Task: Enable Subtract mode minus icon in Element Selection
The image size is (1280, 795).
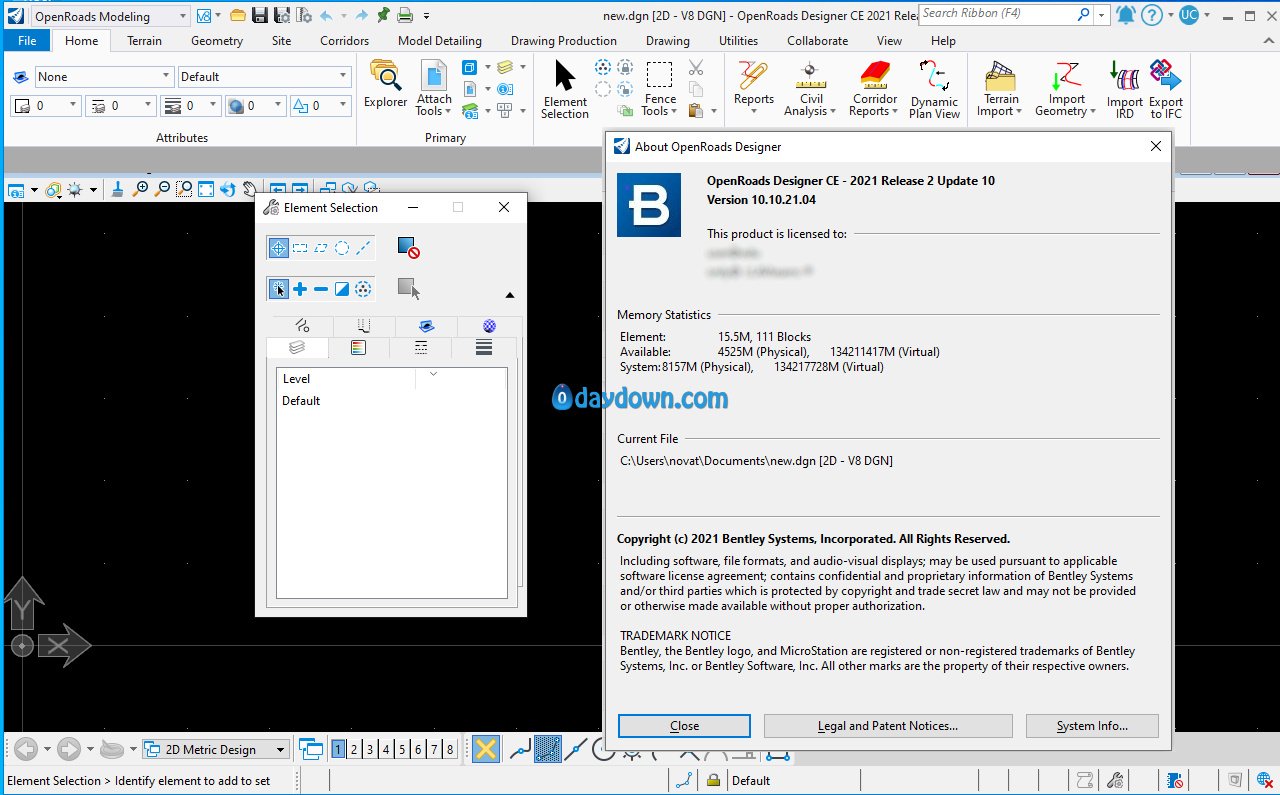Action: point(321,289)
